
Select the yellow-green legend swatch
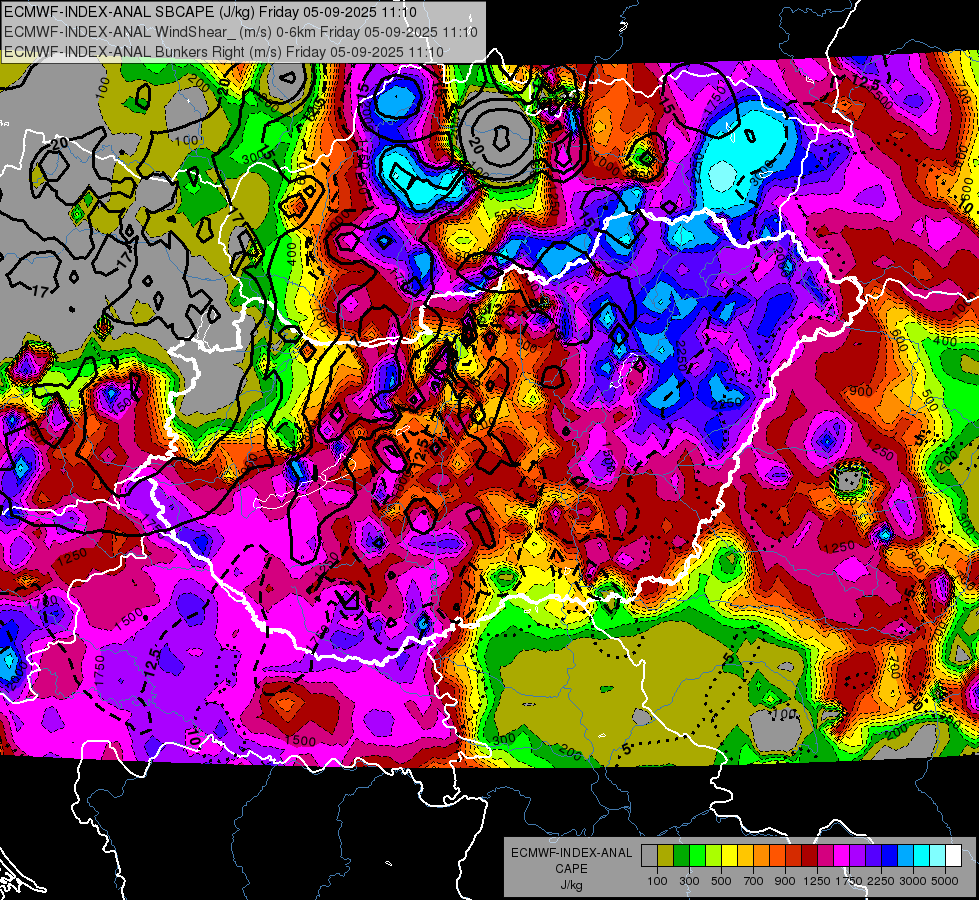pyautogui.click(x=714, y=856)
